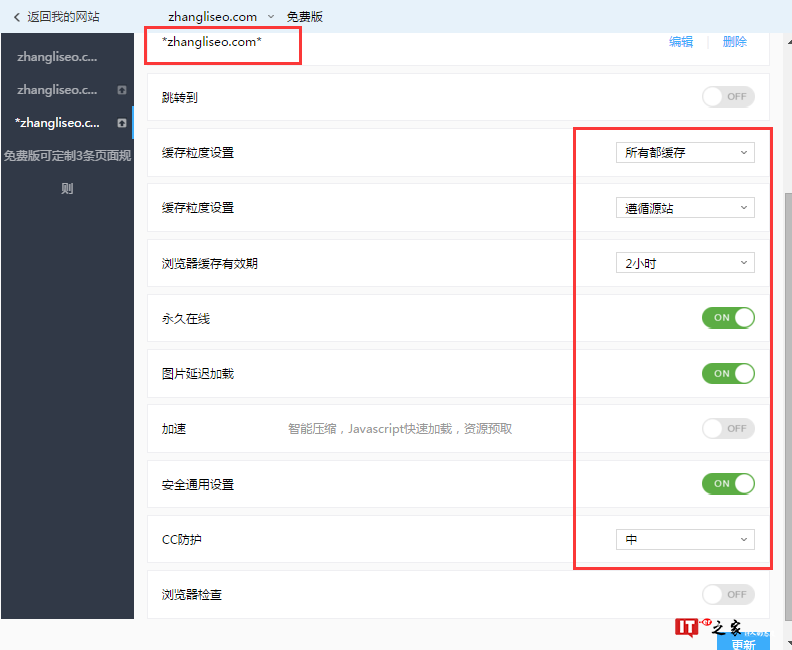Select first zhangliseo.c... rule in sidebar
The height and width of the screenshot is (650, 792).
point(57,57)
